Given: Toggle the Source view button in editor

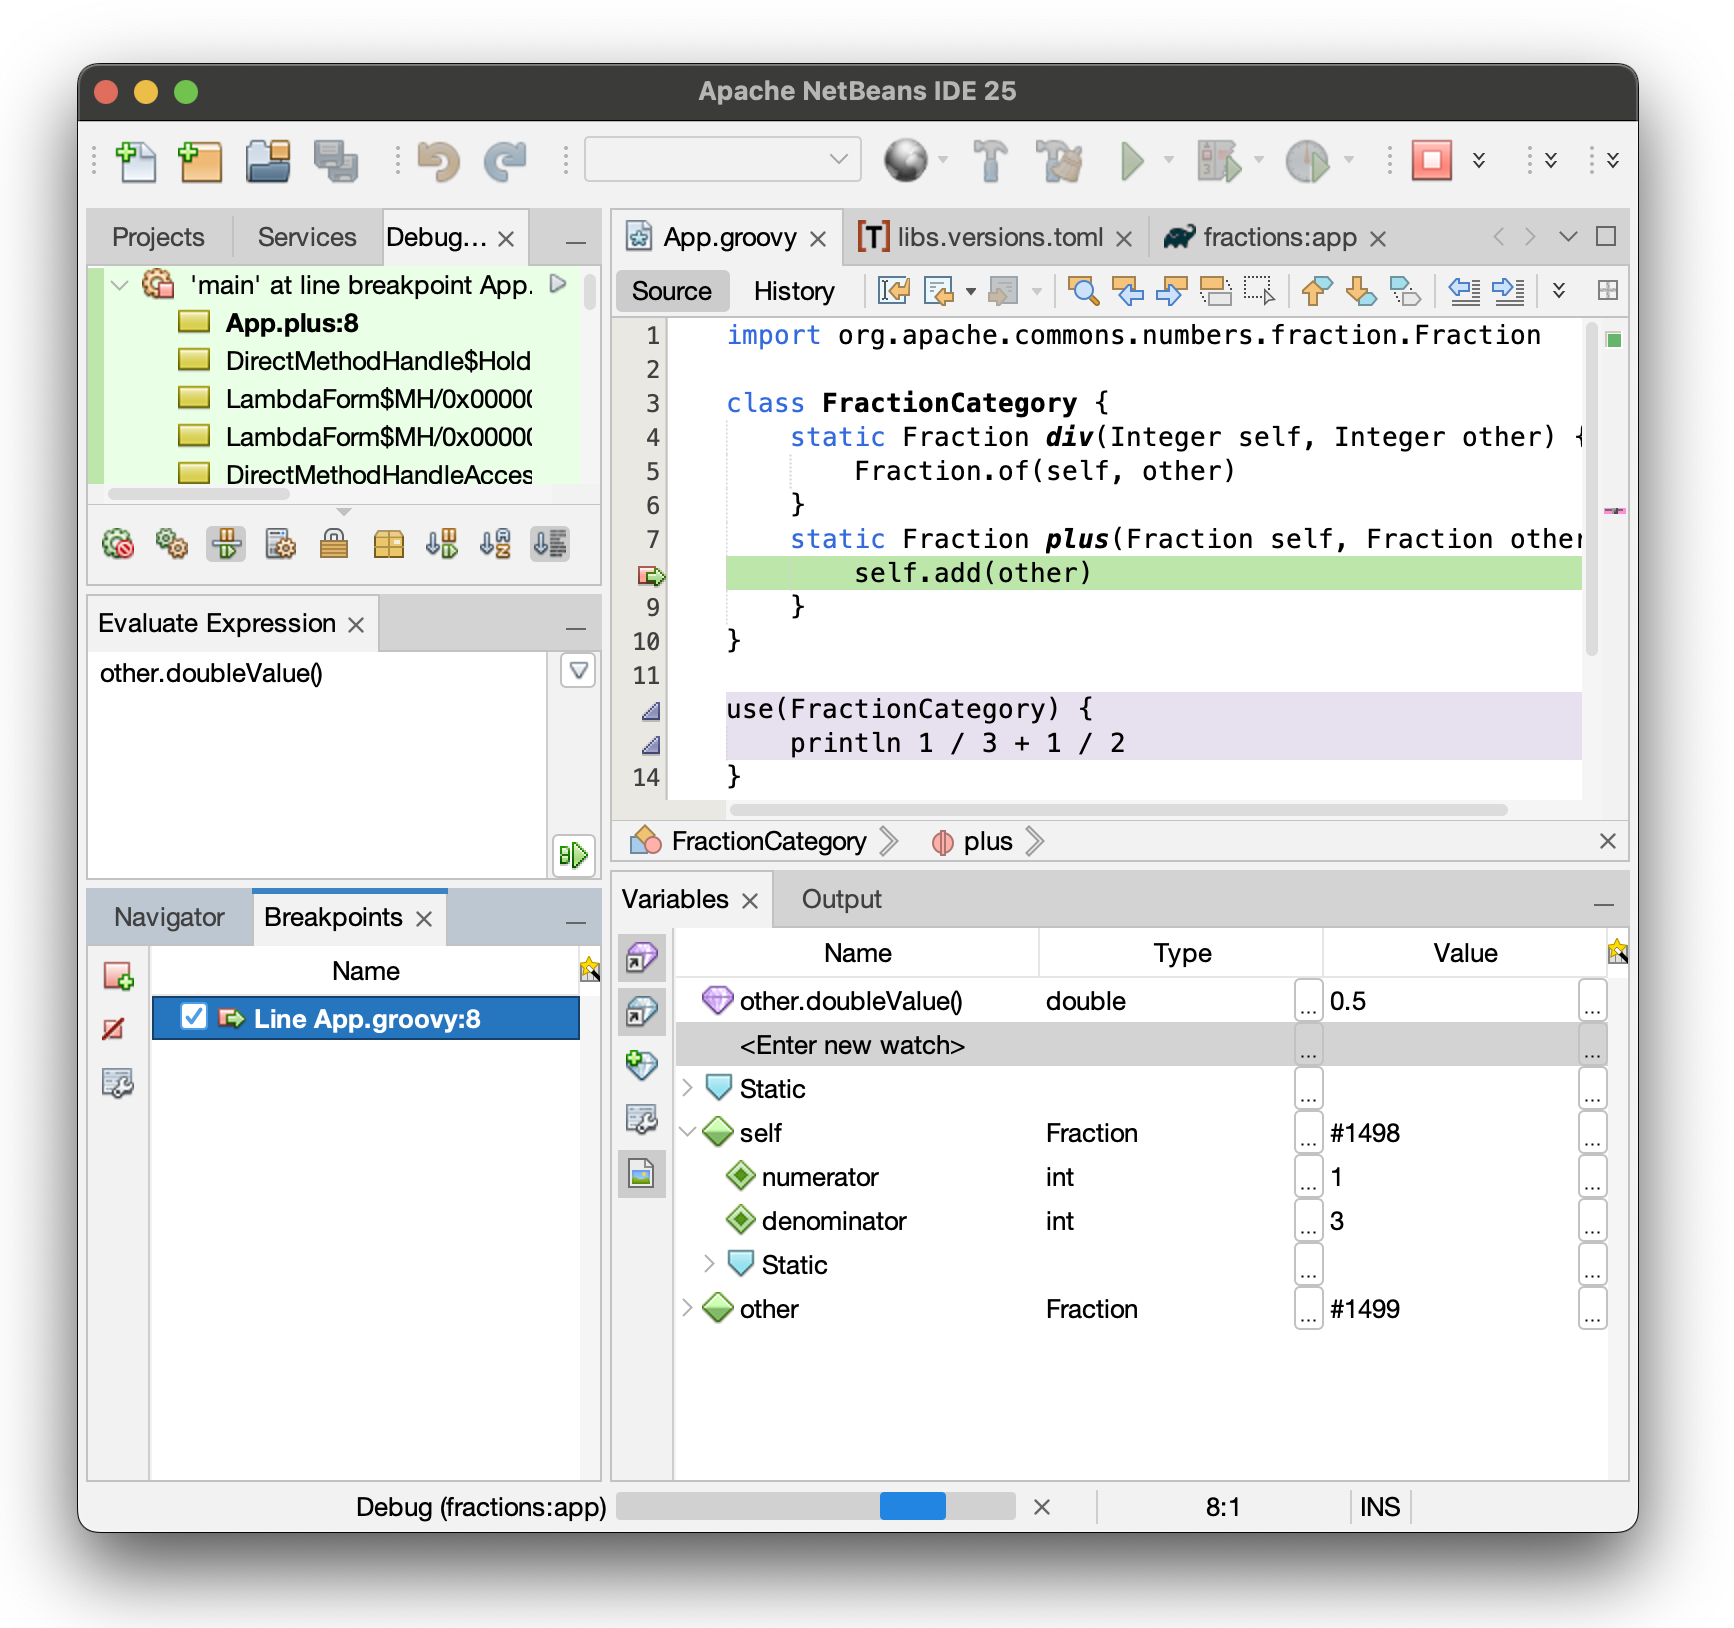Looking at the screenshot, I should [671, 291].
